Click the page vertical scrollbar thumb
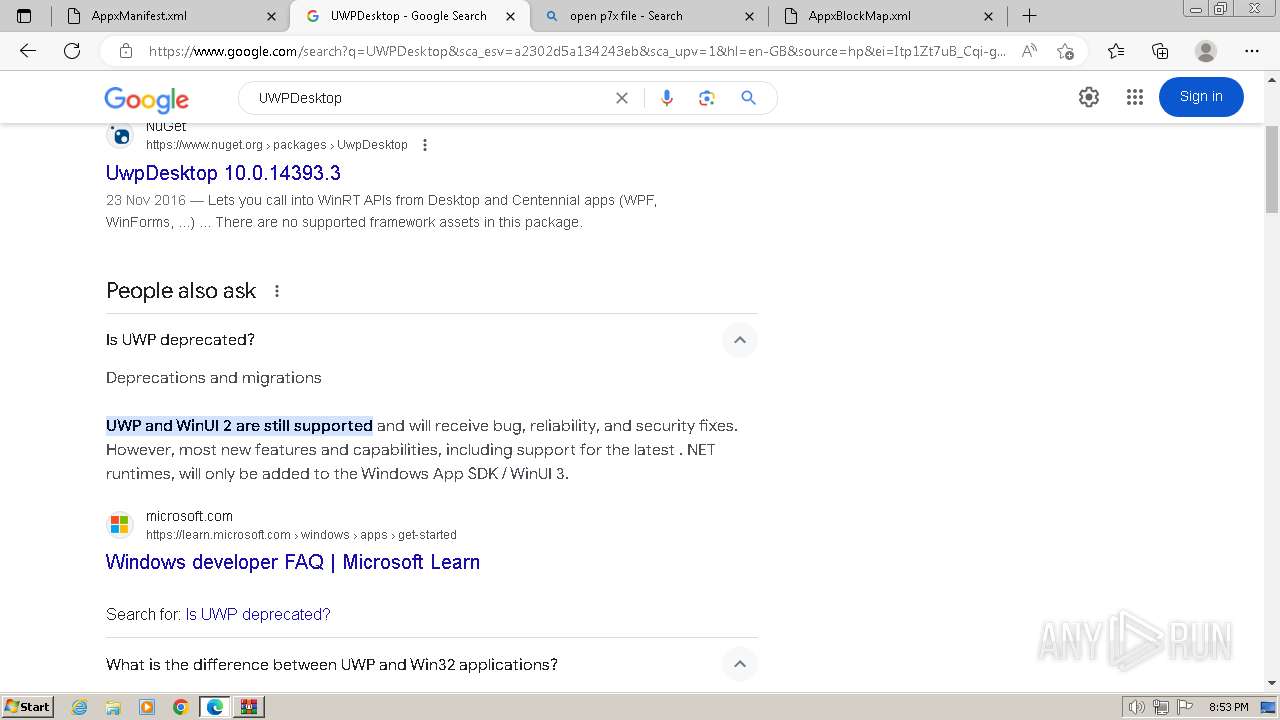The height and width of the screenshot is (720, 1280). 1272,170
